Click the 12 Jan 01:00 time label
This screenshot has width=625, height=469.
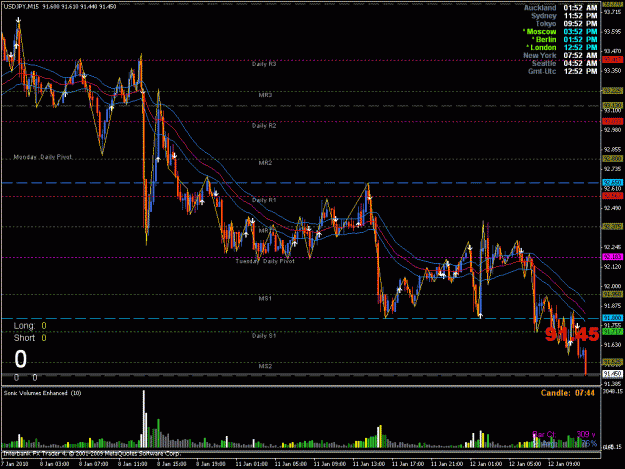pos(486,464)
